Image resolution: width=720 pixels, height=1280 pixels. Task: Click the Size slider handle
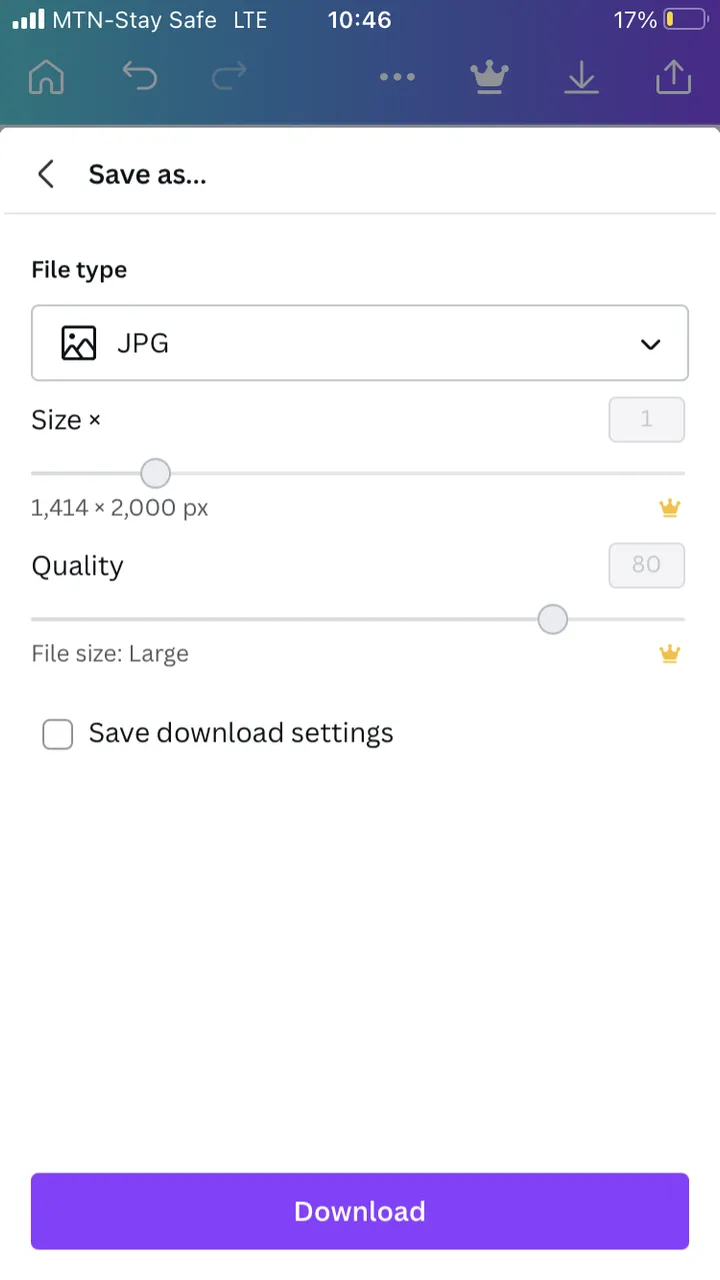coord(155,473)
